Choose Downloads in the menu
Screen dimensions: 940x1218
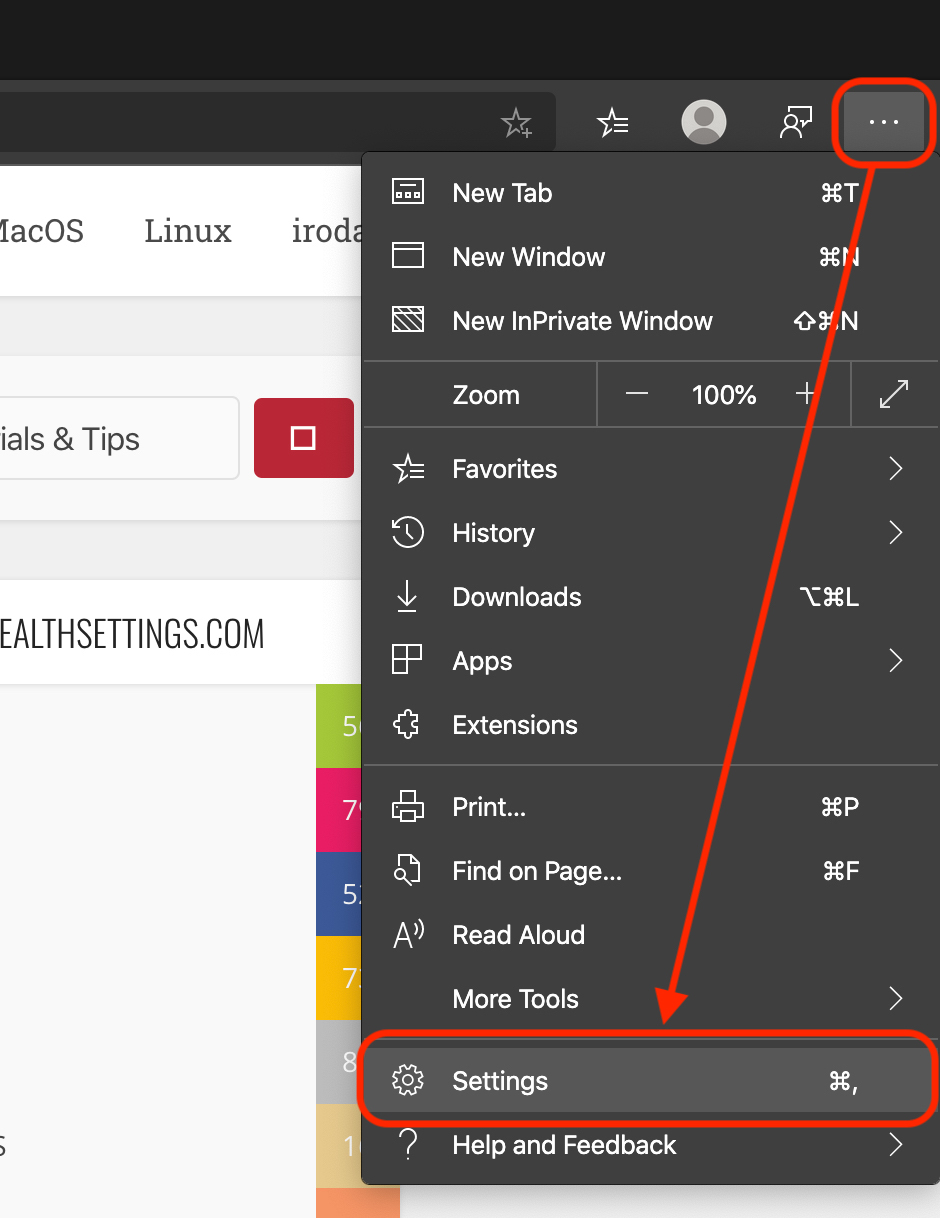[x=516, y=597]
